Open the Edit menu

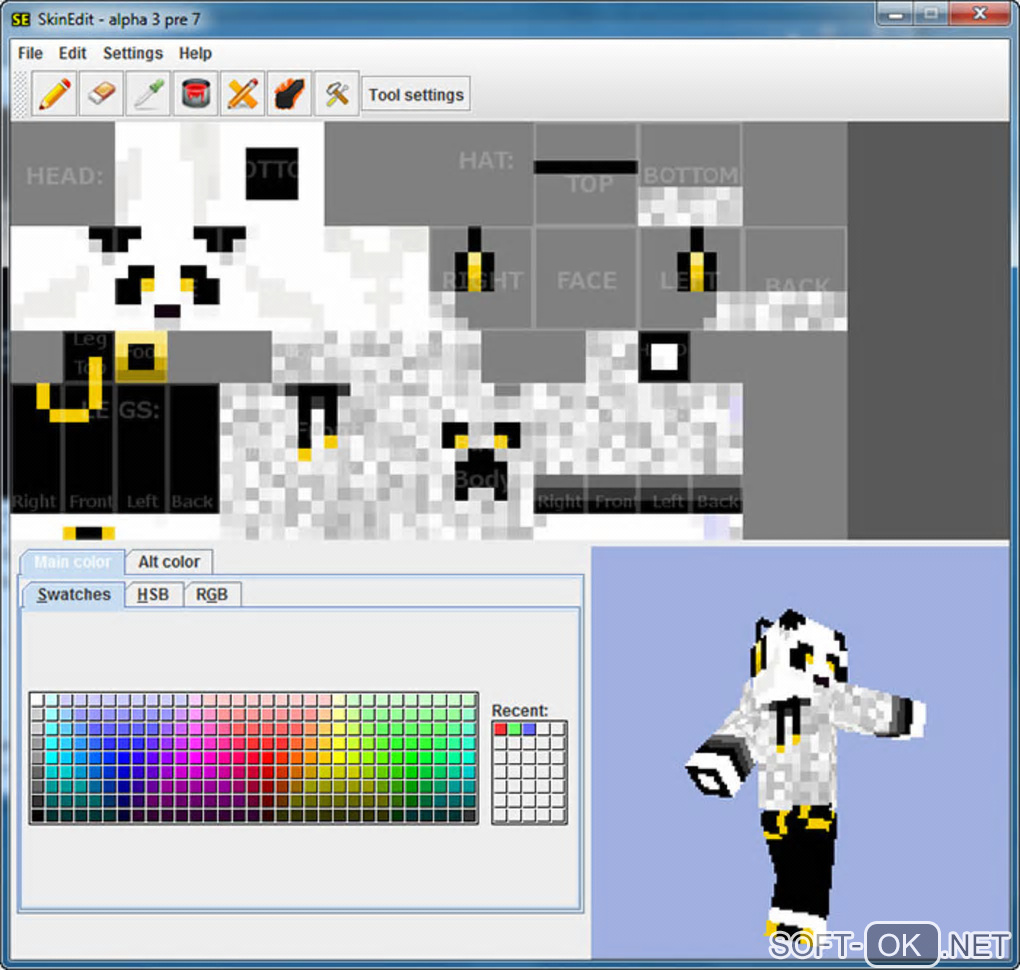tap(72, 53)
